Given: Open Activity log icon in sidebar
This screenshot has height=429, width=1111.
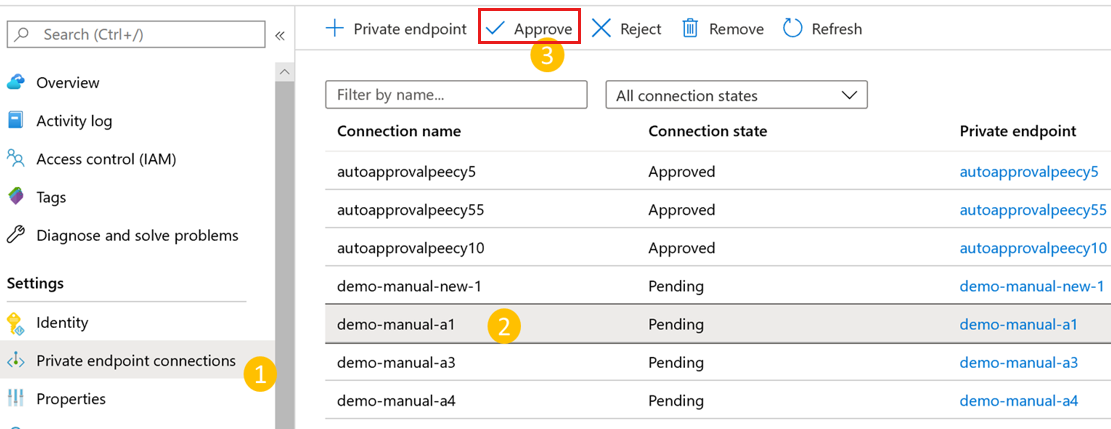Looking at the screenshot, I should coord(16,121).
